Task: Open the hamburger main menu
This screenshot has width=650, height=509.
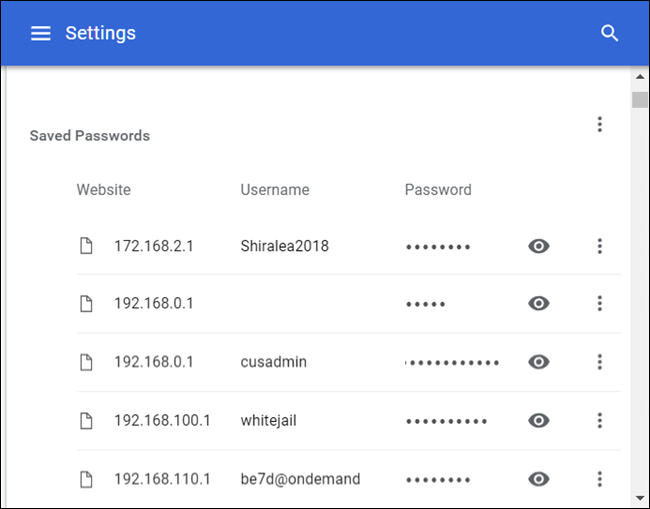Action: point(40,33)
